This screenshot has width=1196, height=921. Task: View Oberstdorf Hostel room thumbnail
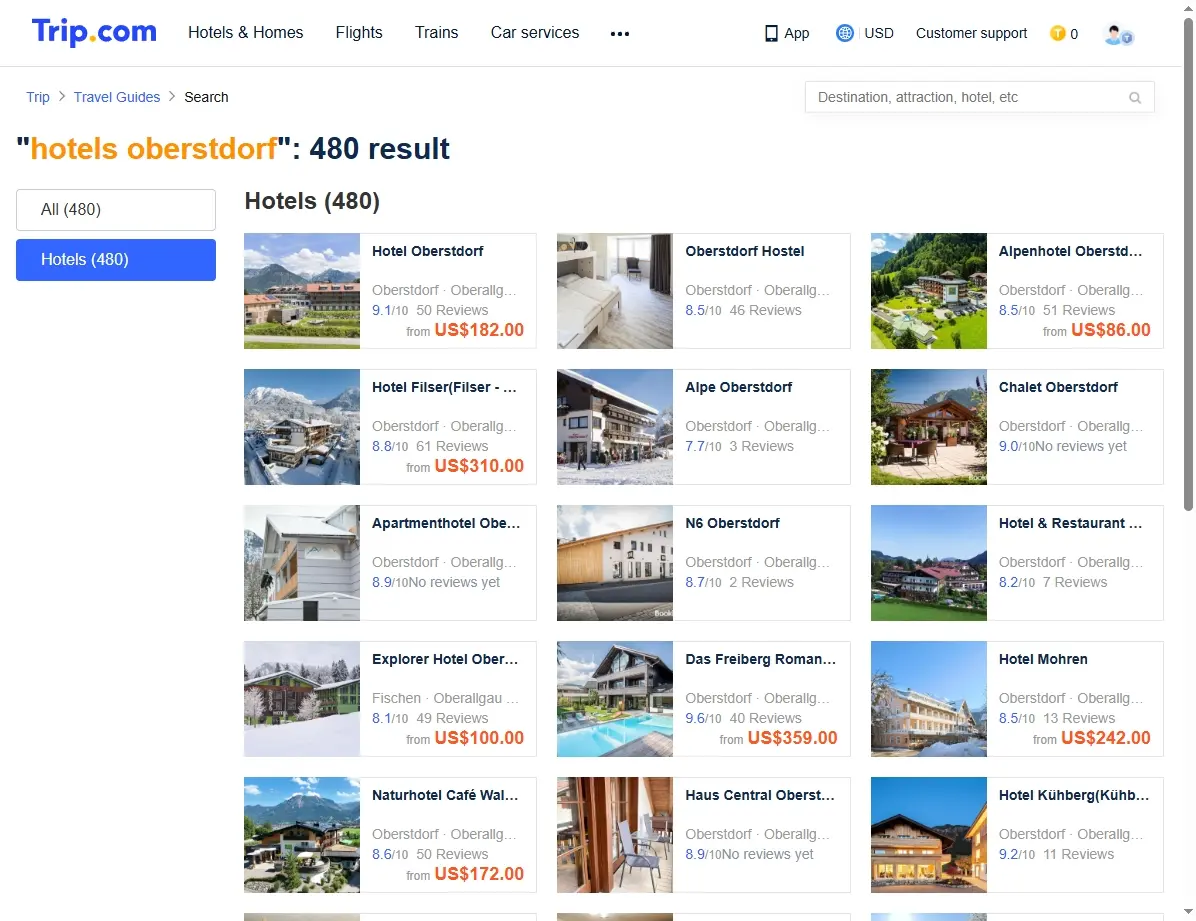coord(615,291)
